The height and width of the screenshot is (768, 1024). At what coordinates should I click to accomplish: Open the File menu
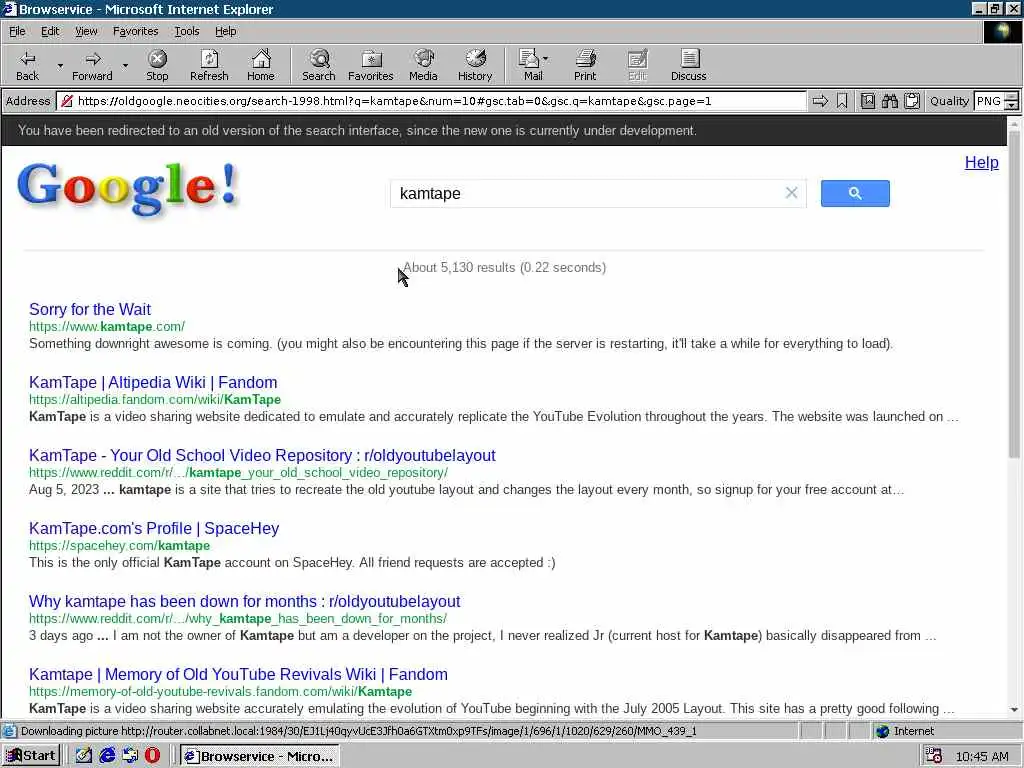(x=17, y=31)
